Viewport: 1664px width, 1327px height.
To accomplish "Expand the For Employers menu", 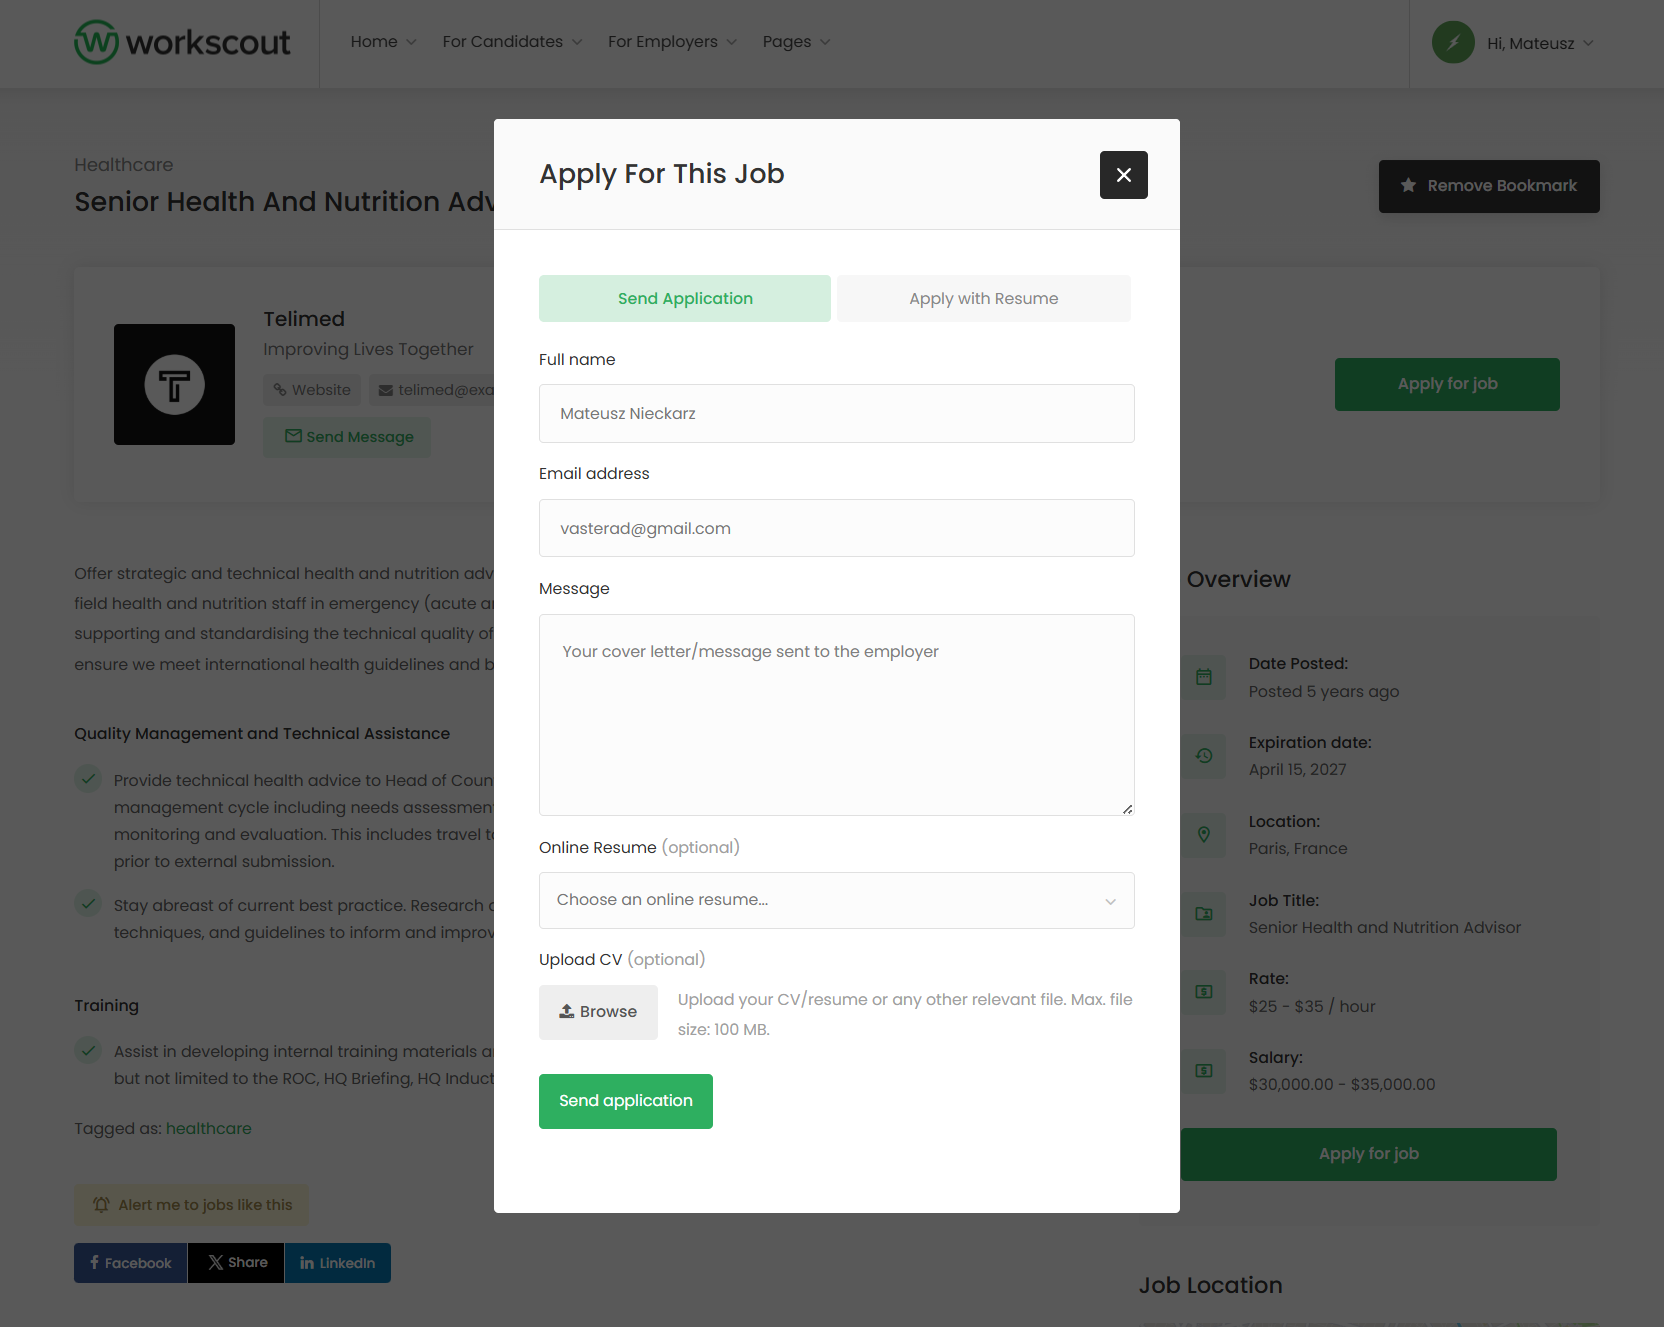I will click(x=672, y=42).
